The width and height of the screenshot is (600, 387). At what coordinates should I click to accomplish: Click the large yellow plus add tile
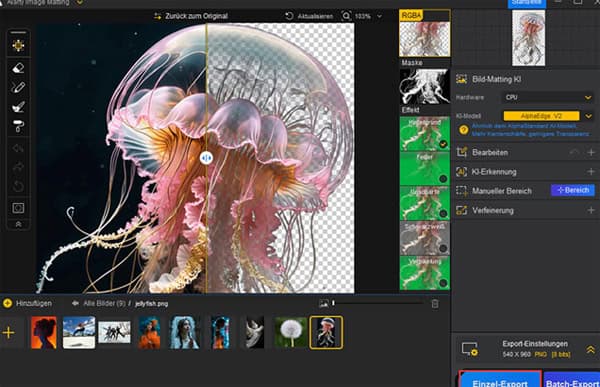8,333
